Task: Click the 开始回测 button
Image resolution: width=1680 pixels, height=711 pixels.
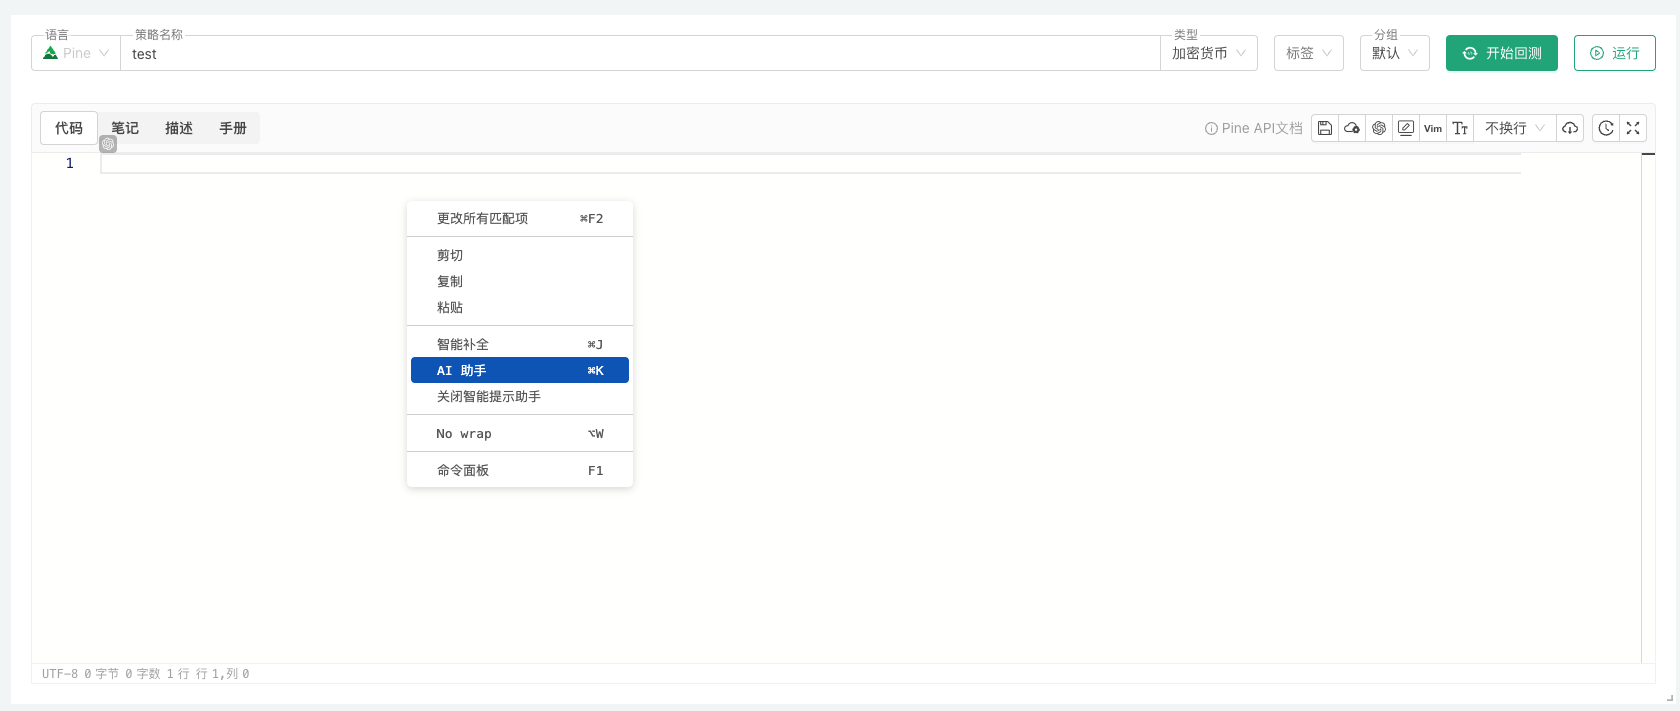Action: coord(1502,53)
